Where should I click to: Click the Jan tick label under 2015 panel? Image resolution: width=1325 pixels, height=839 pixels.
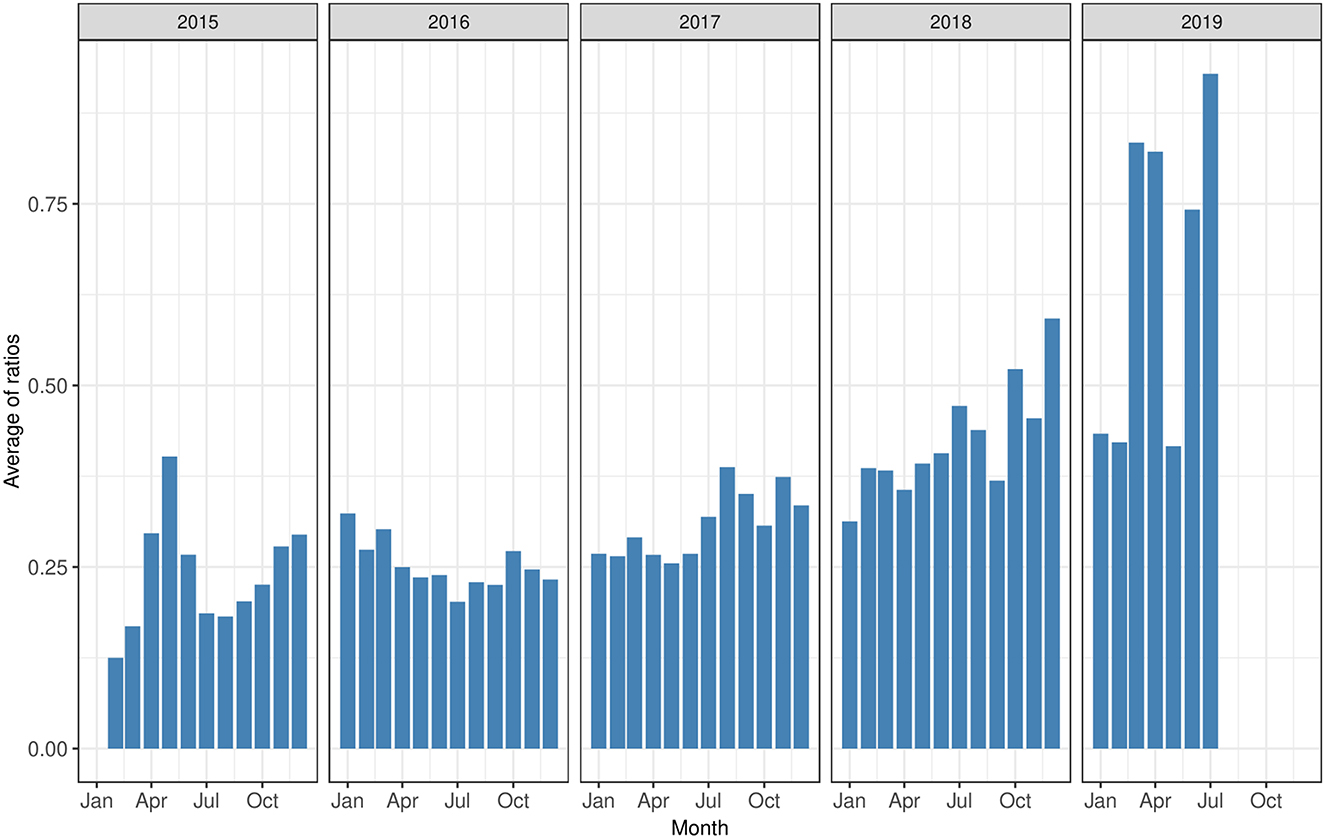tap(97, 802)
